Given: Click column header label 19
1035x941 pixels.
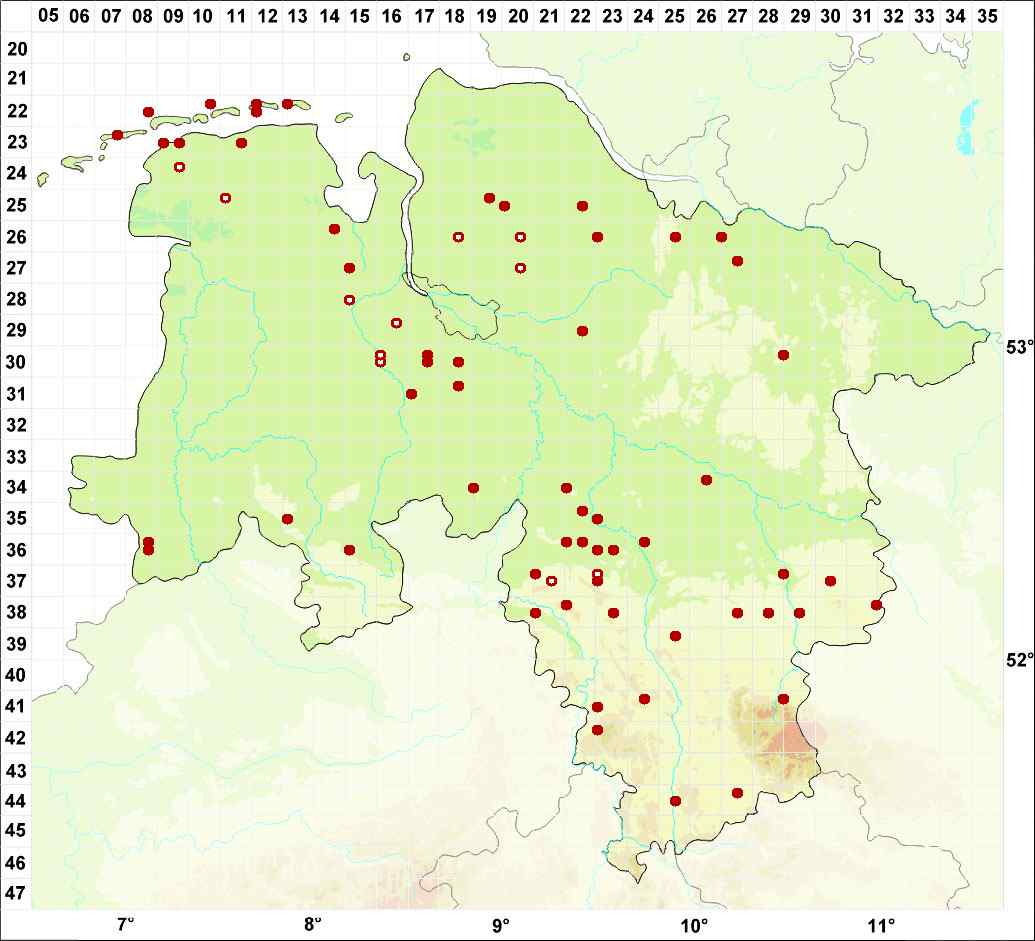Looking at the screenshot, I should (486, 15).
